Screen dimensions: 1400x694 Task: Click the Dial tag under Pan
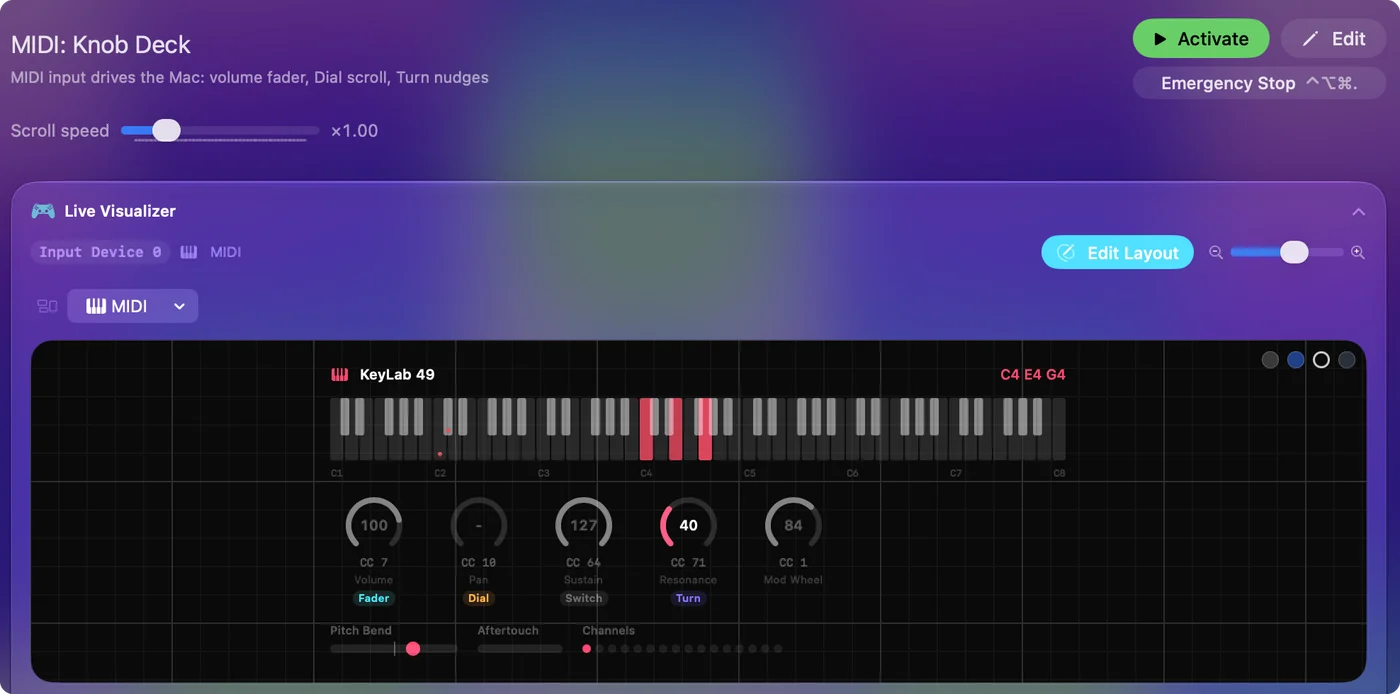[x=479, y=598]
